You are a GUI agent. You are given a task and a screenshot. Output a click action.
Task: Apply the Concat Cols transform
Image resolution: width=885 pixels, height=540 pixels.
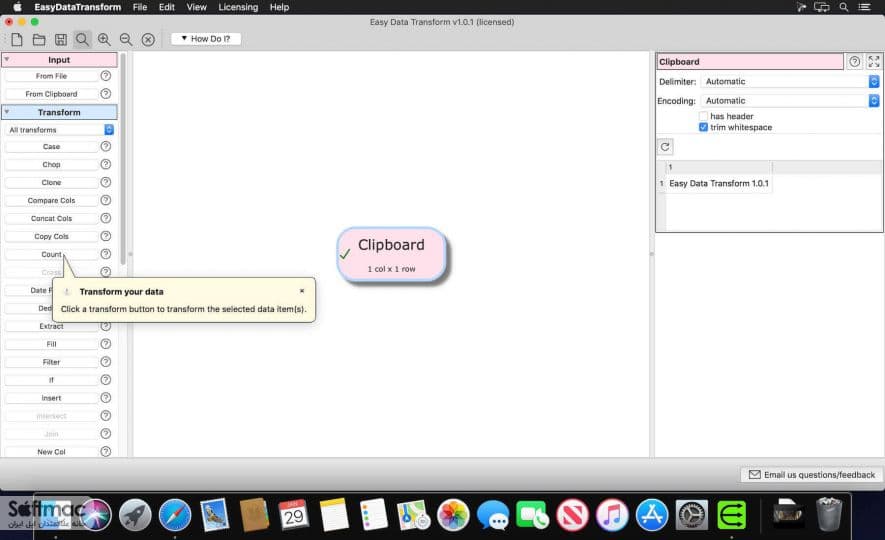pos(51,218)
